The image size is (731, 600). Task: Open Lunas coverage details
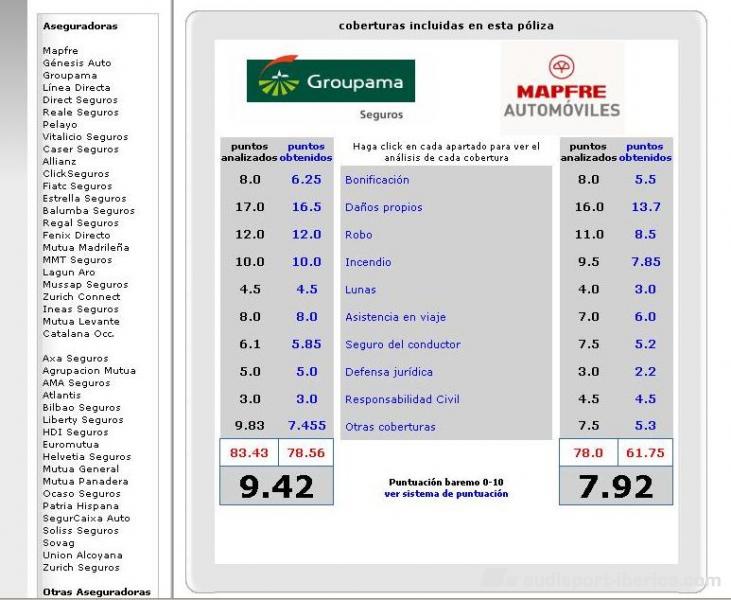click(360, 290)
